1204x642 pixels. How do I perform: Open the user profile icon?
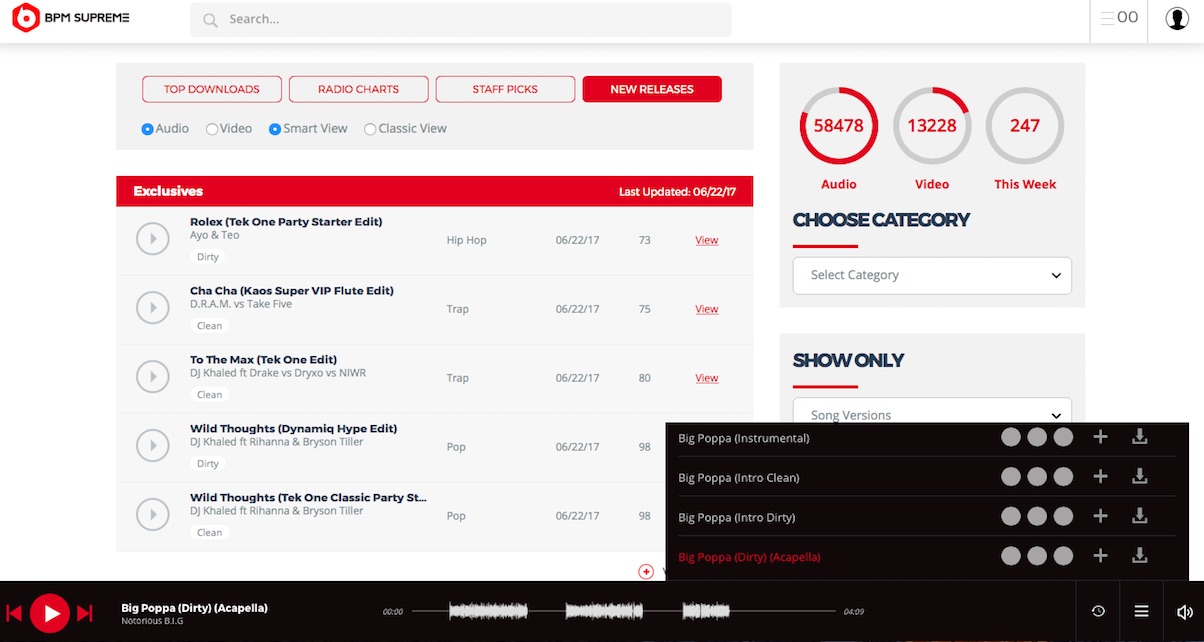1177,19
